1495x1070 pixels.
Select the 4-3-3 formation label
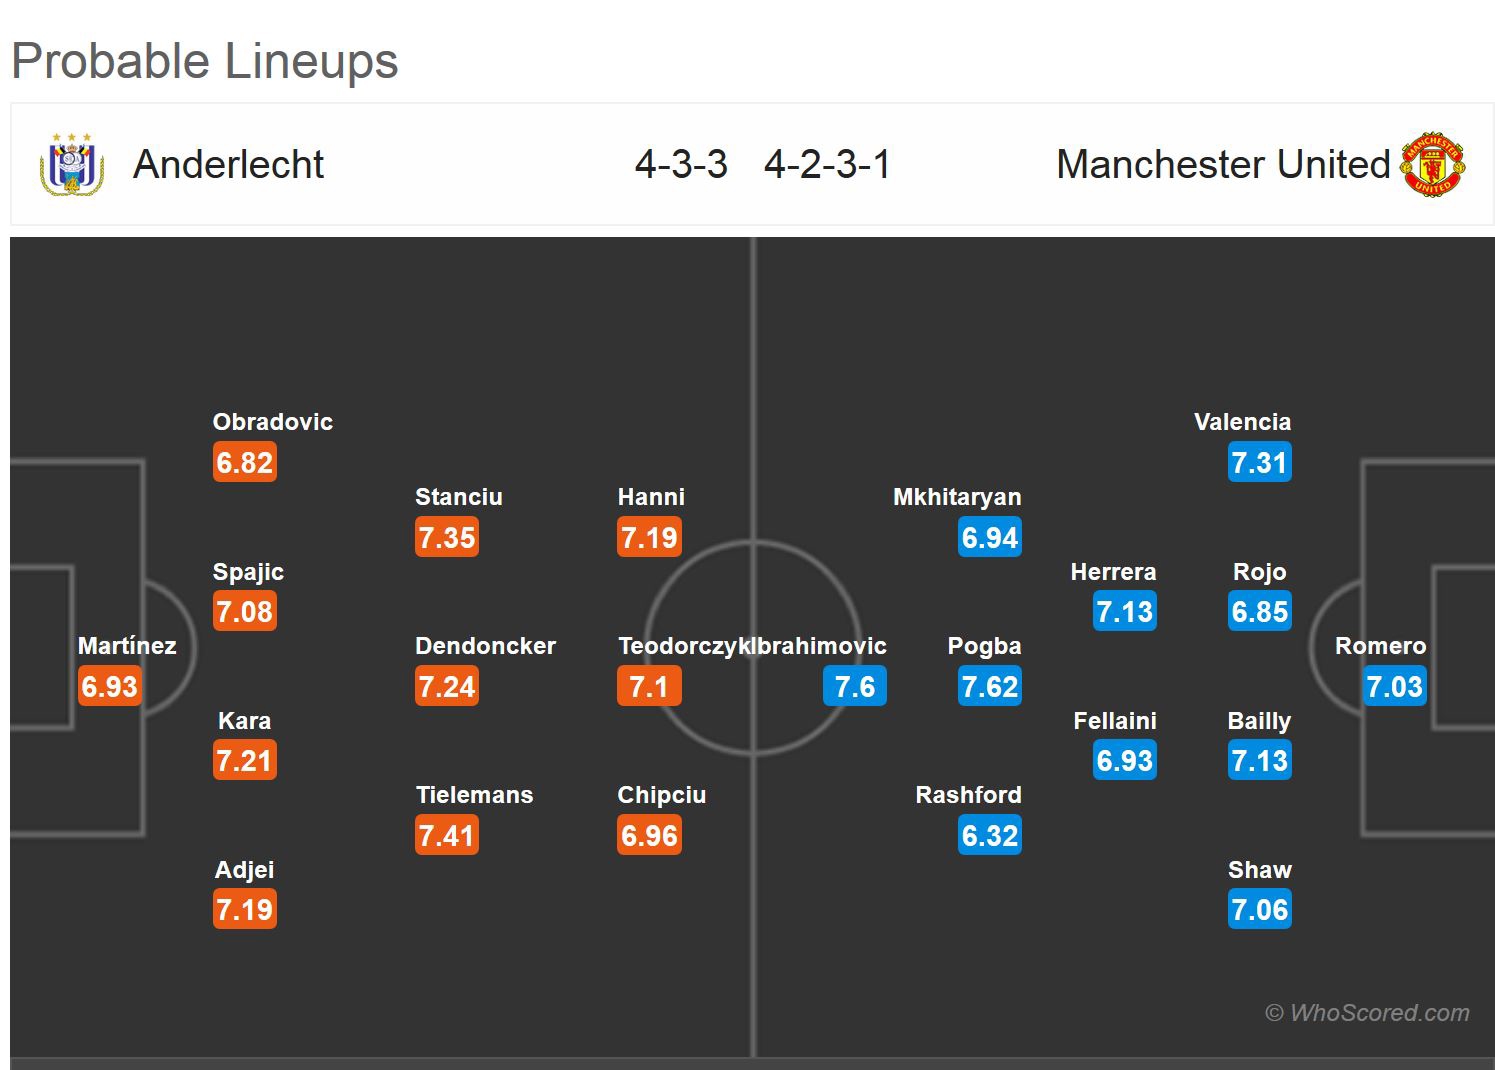(x=681, y=164)
